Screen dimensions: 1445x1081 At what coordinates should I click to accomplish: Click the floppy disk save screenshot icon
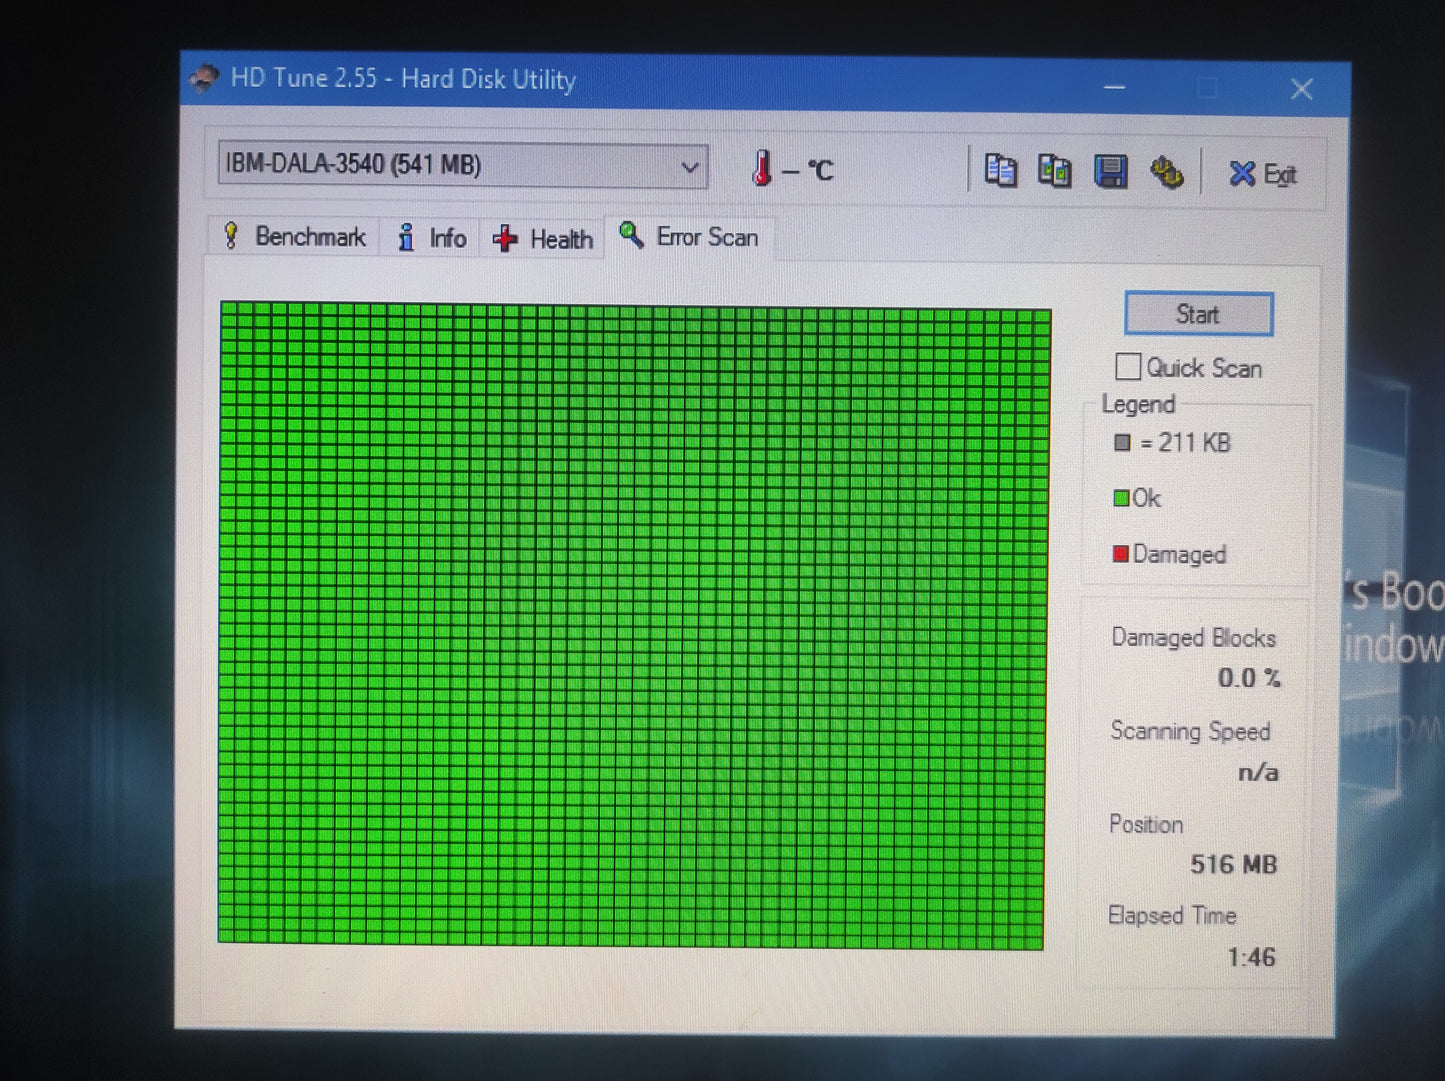point(1110,172)
